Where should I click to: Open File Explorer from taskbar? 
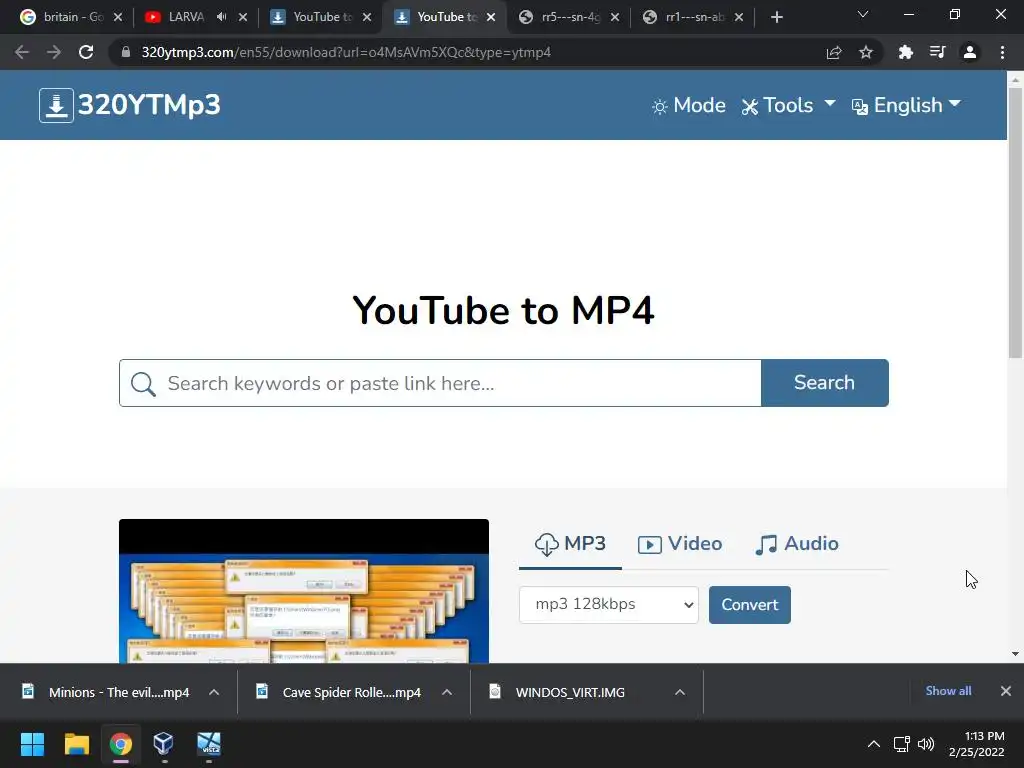click(76, 744)
